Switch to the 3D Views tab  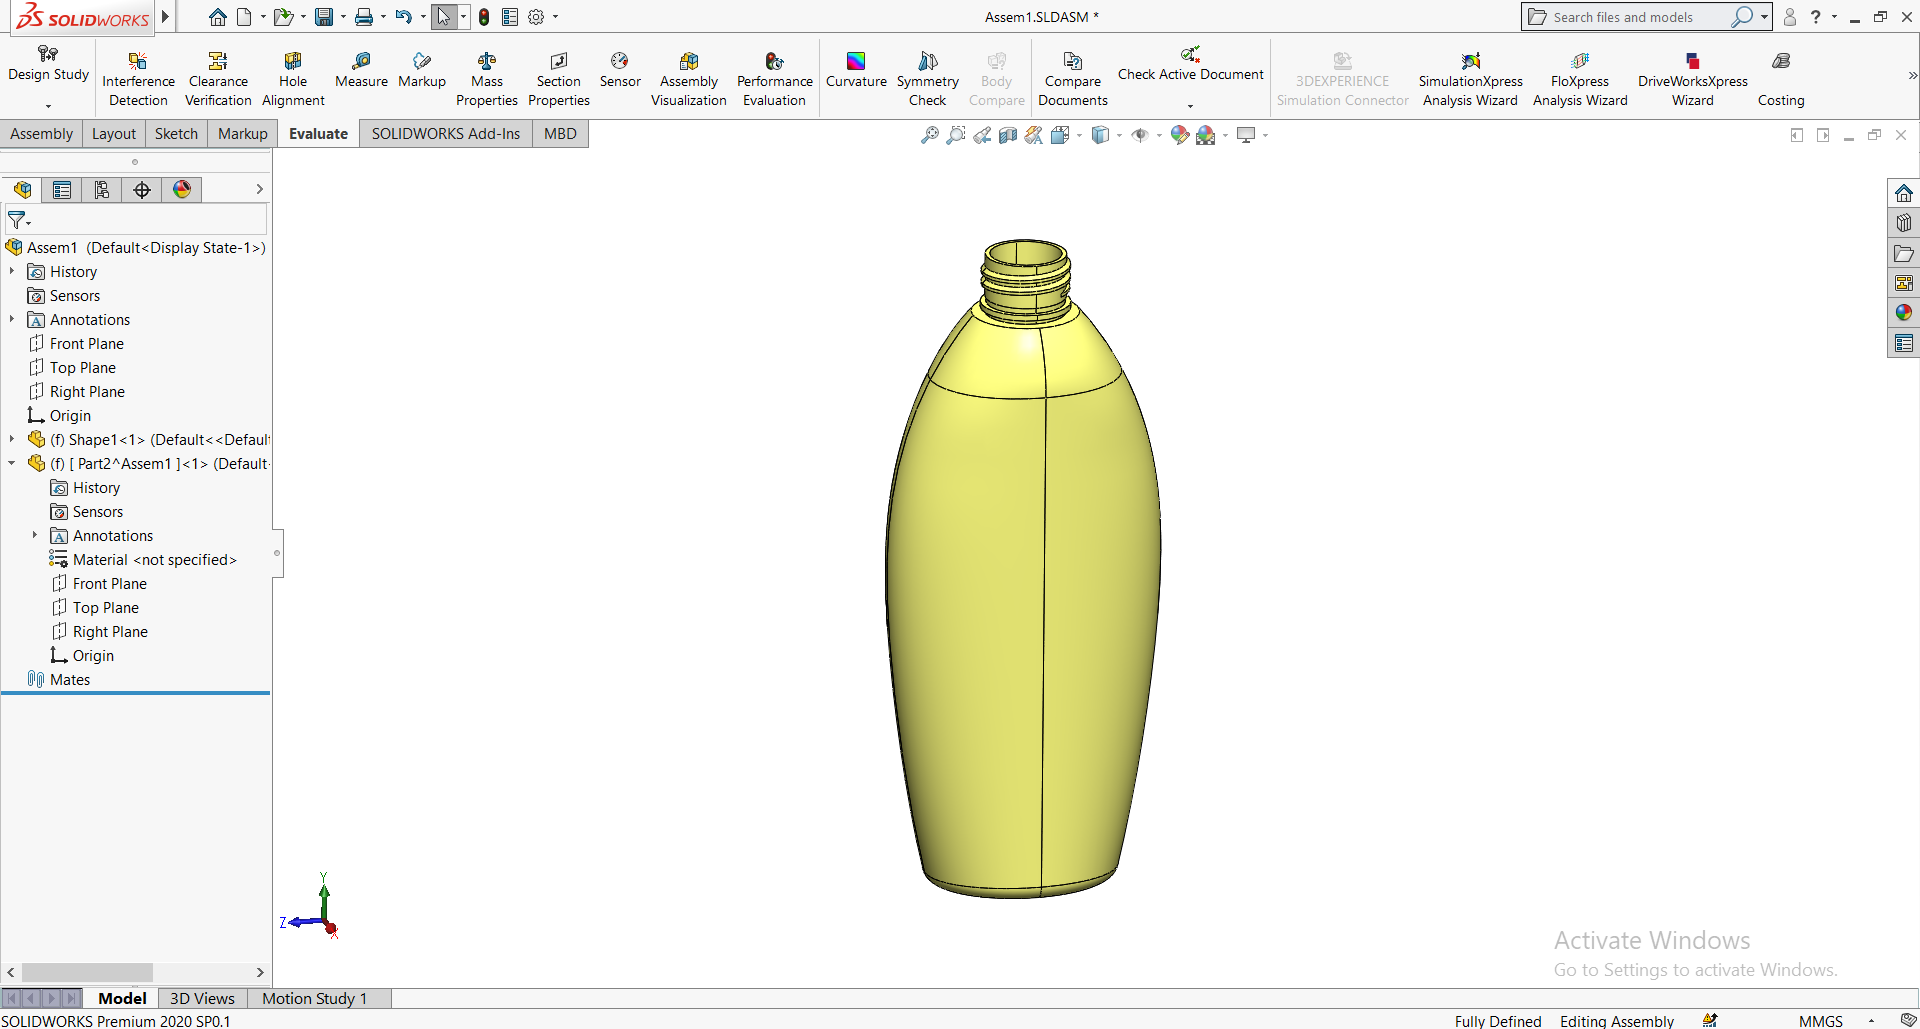point(202,998)
